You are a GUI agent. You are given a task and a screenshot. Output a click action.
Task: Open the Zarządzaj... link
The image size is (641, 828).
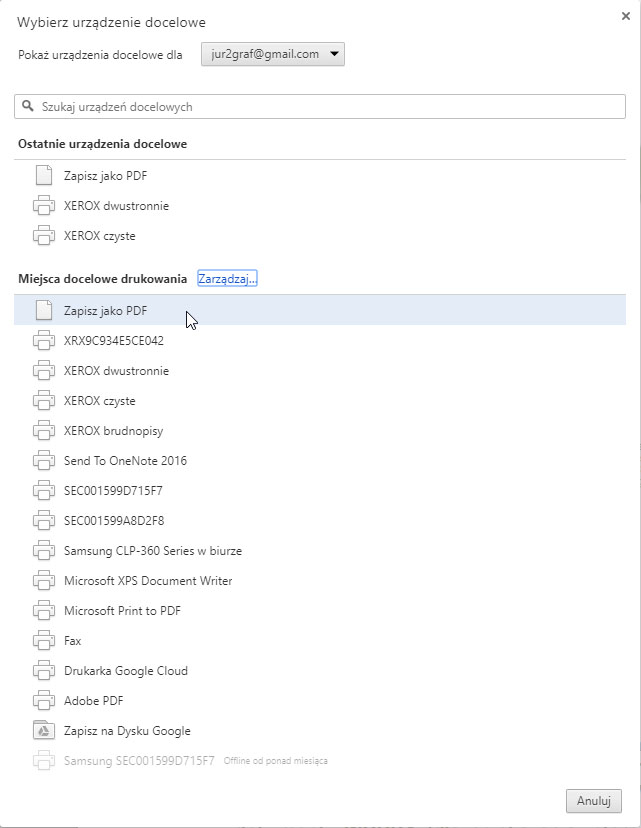point(227,278)
